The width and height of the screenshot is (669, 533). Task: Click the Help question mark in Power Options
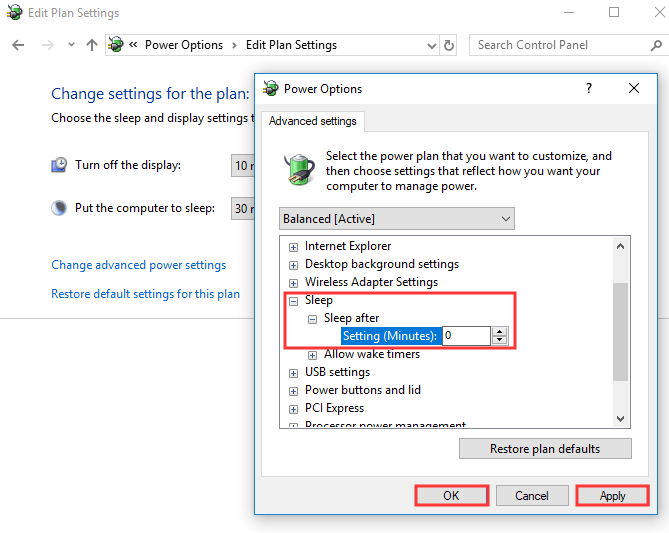tap(588, 89)
